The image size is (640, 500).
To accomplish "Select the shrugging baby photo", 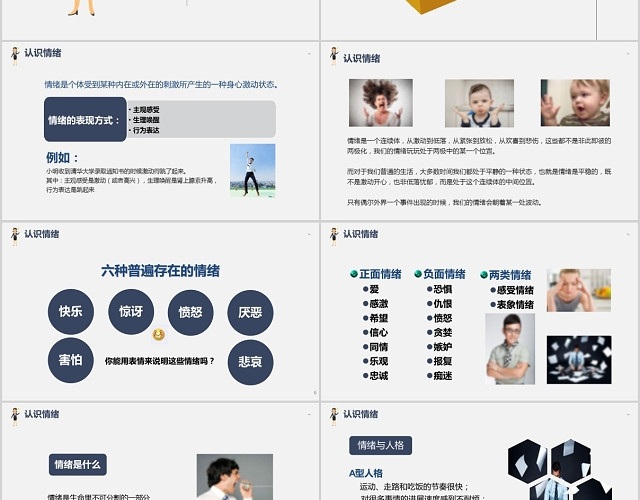I will [x=479, y=103].
